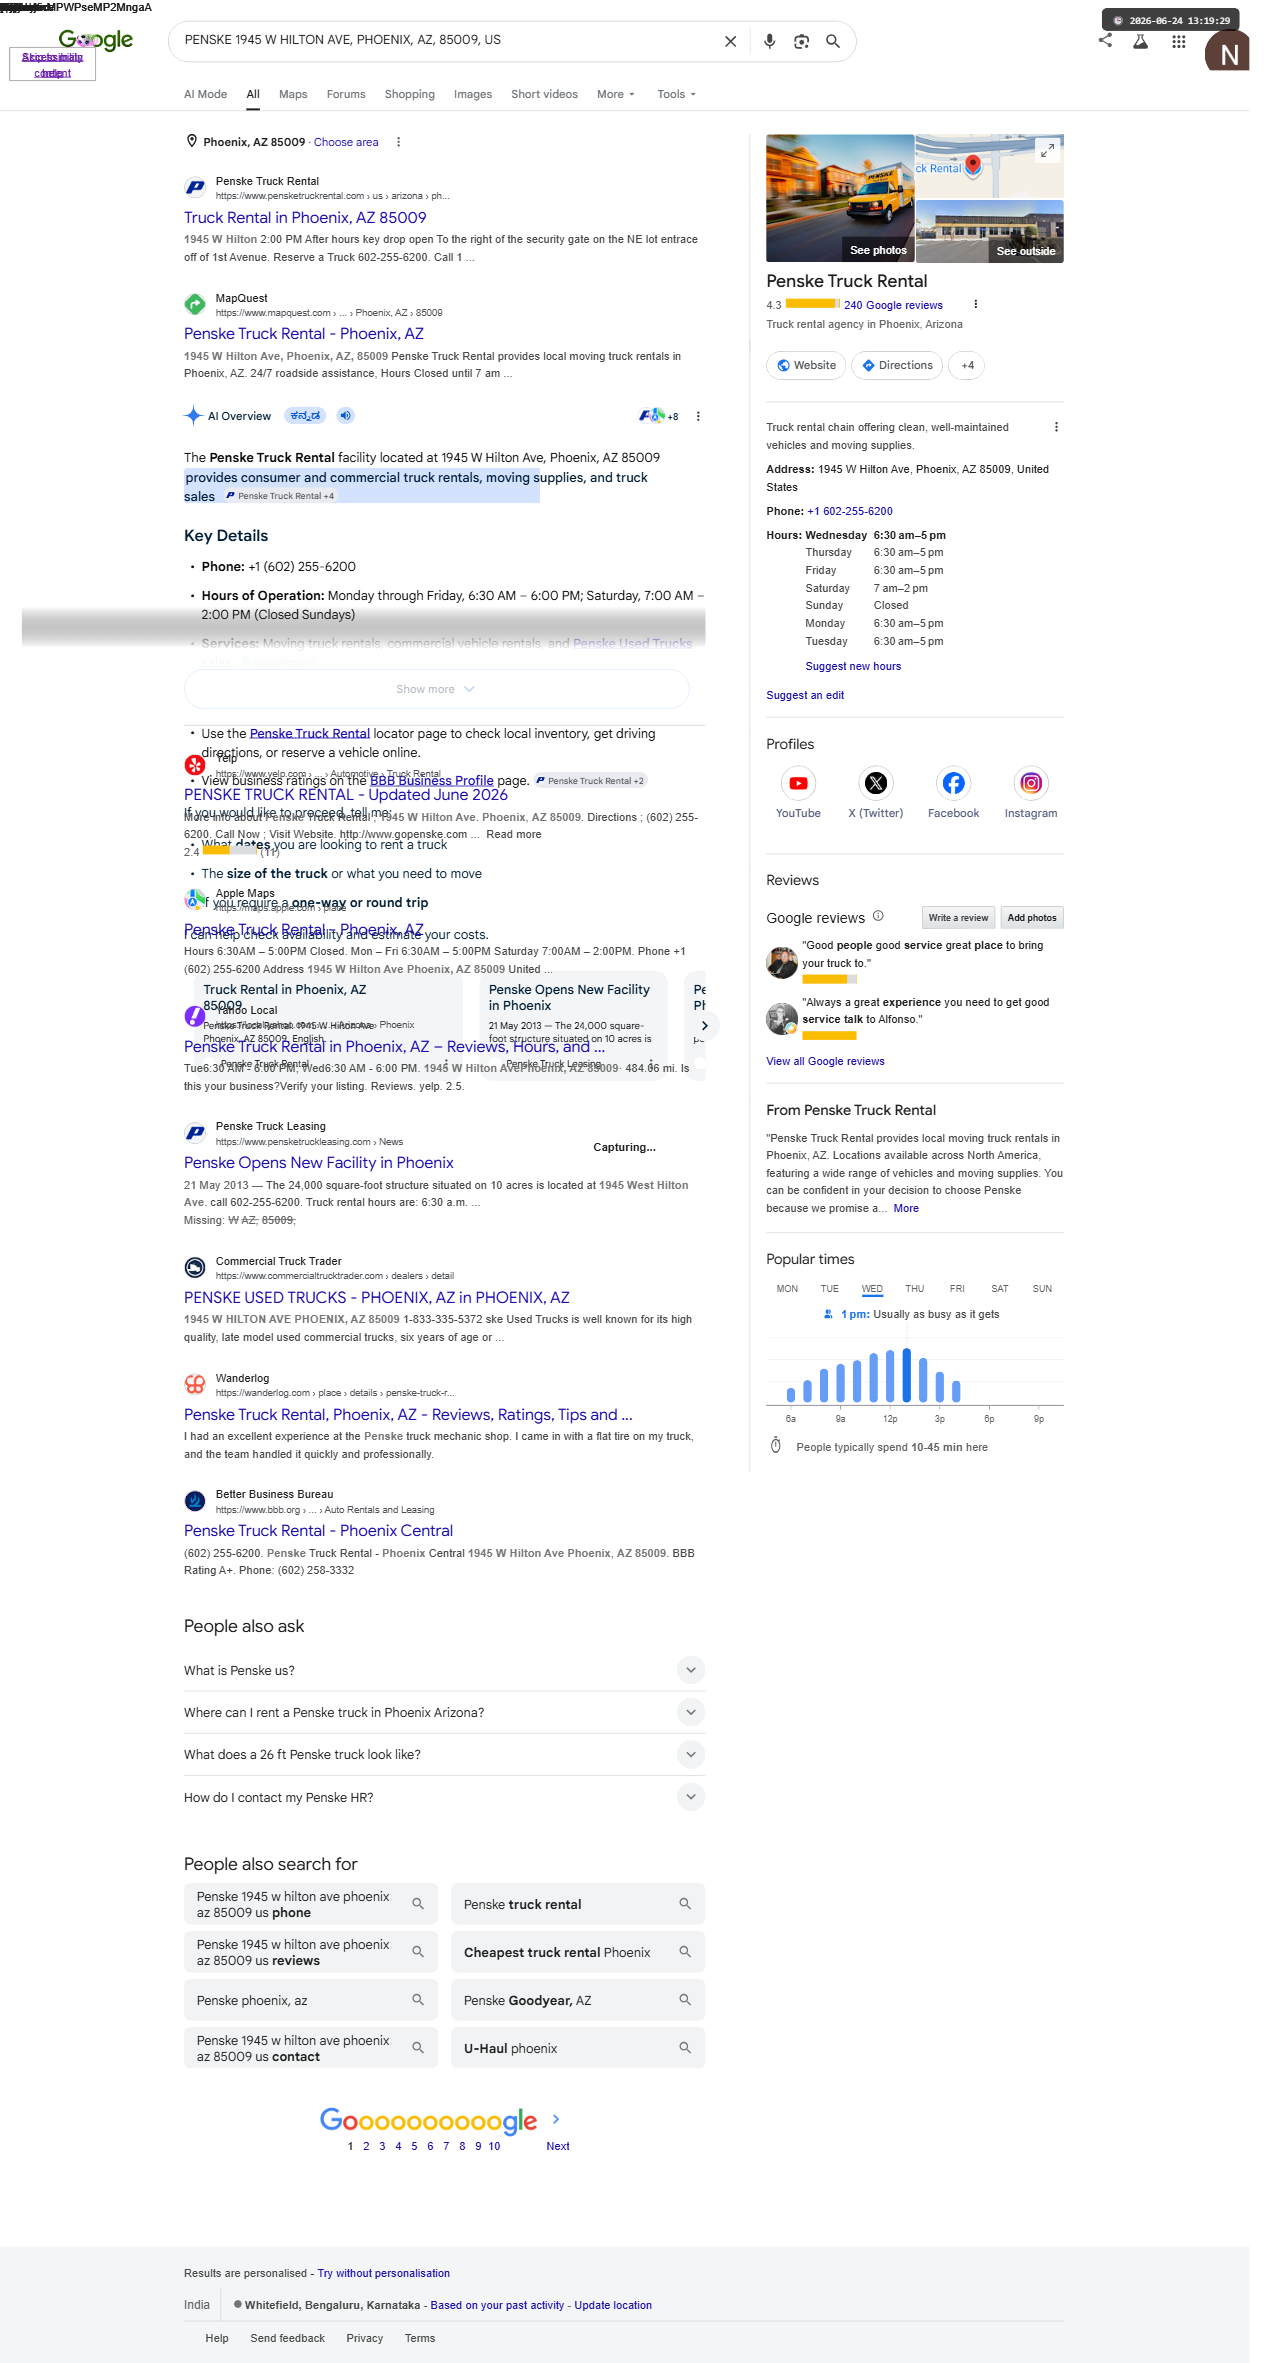Search 'Penske truck rental' related suggestion magnifier

(685, 1904)
